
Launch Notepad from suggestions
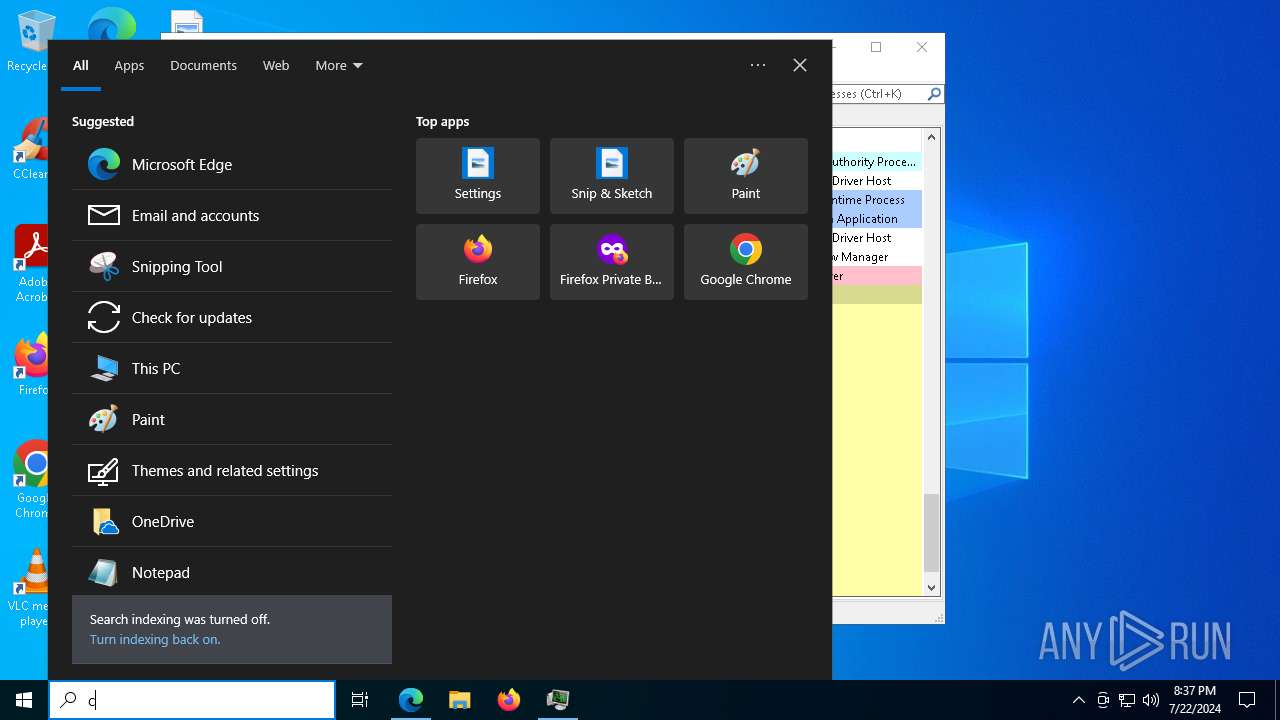232,573
